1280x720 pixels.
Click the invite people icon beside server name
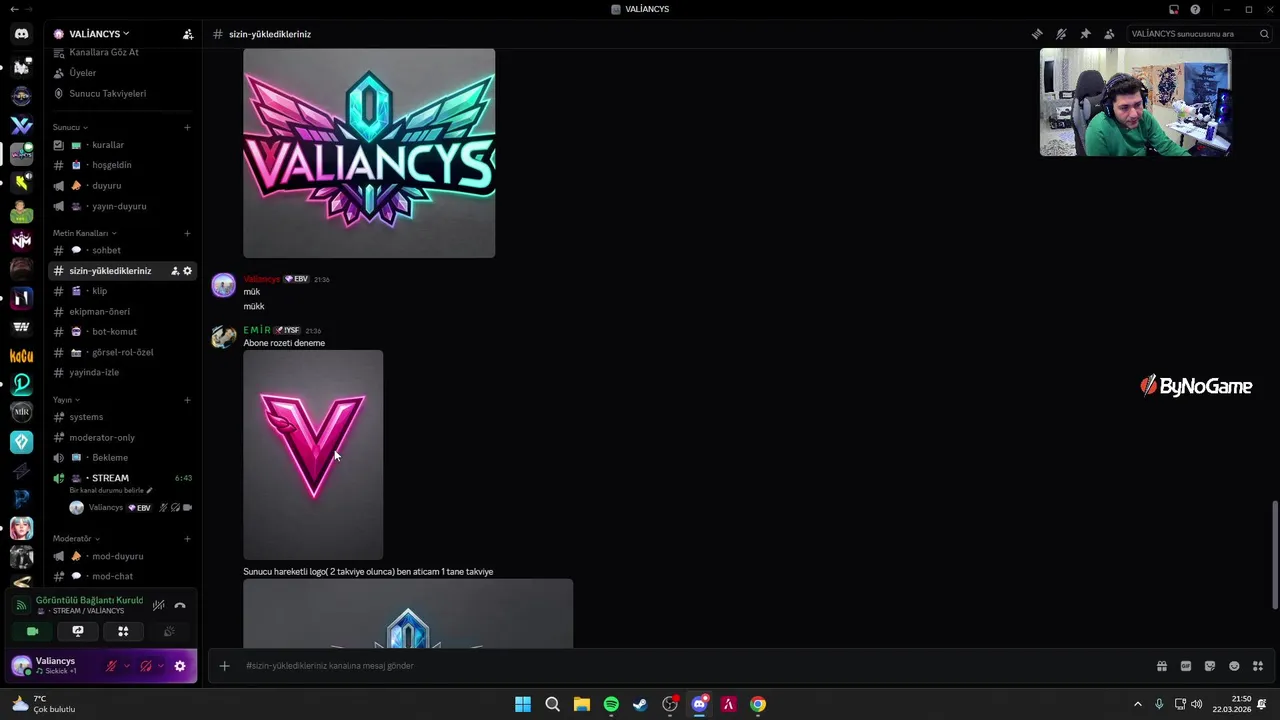pos(188,34)
